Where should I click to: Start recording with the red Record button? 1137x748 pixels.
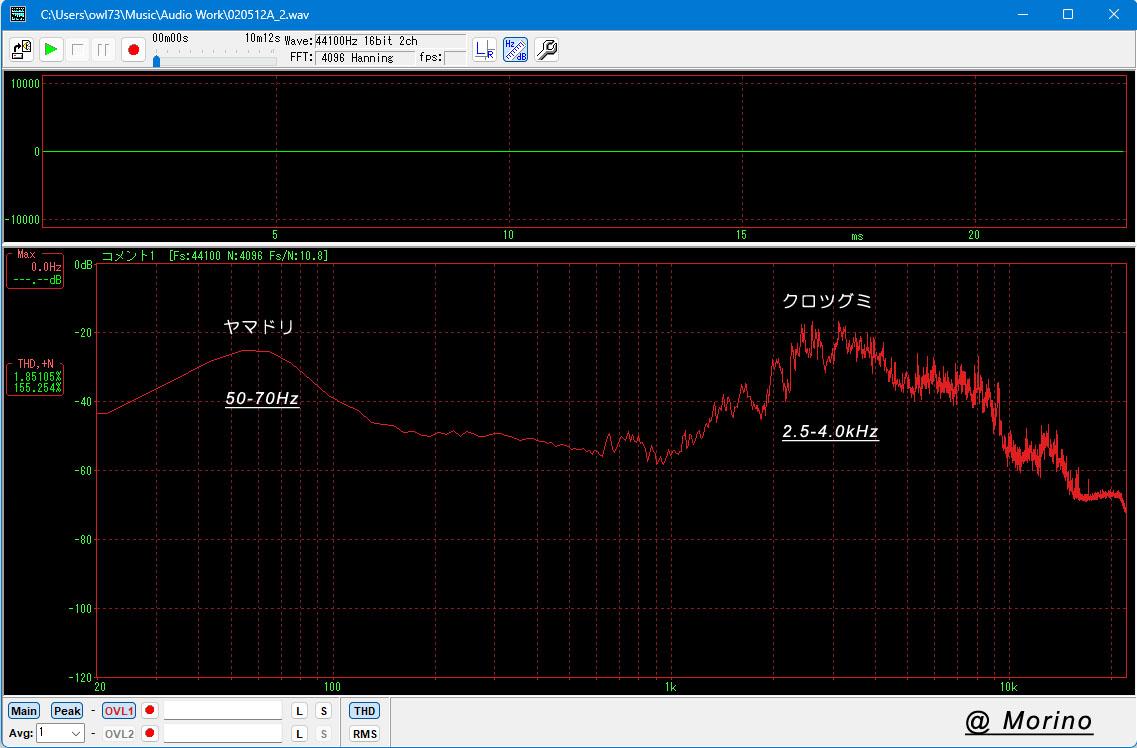tap(133, 49)
